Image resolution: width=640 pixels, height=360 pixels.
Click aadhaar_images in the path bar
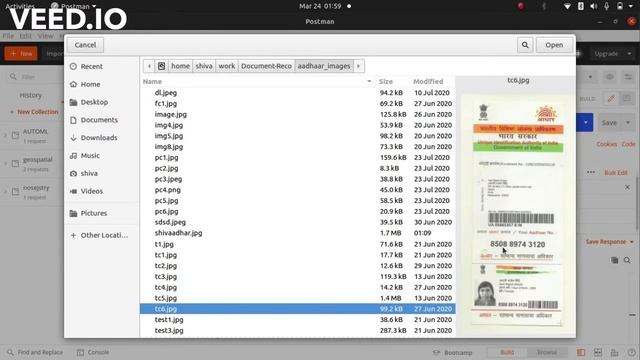click(x=324, y=66)
